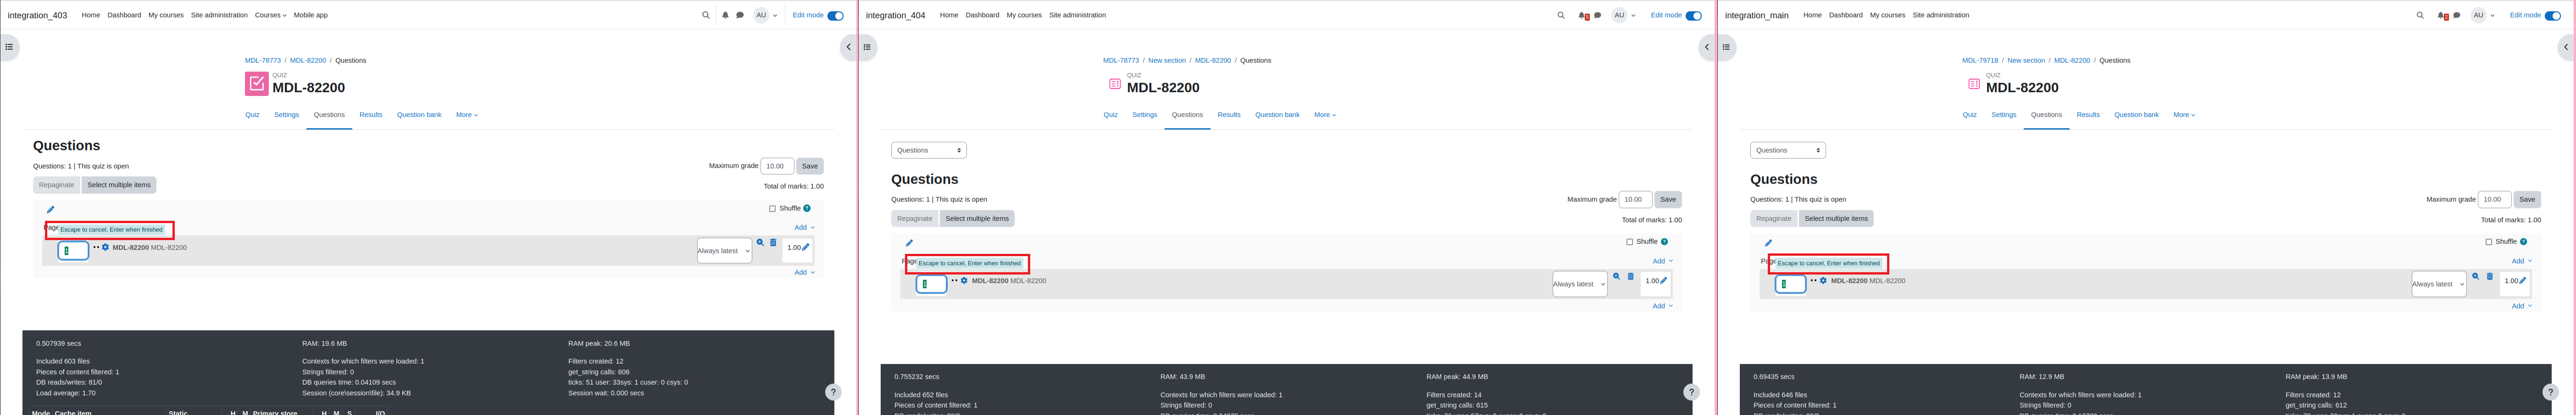Open MDL-78773 breadcrumb link in integration_403
This screenshot has width=2576, height=415.
(x=263, y=60)
